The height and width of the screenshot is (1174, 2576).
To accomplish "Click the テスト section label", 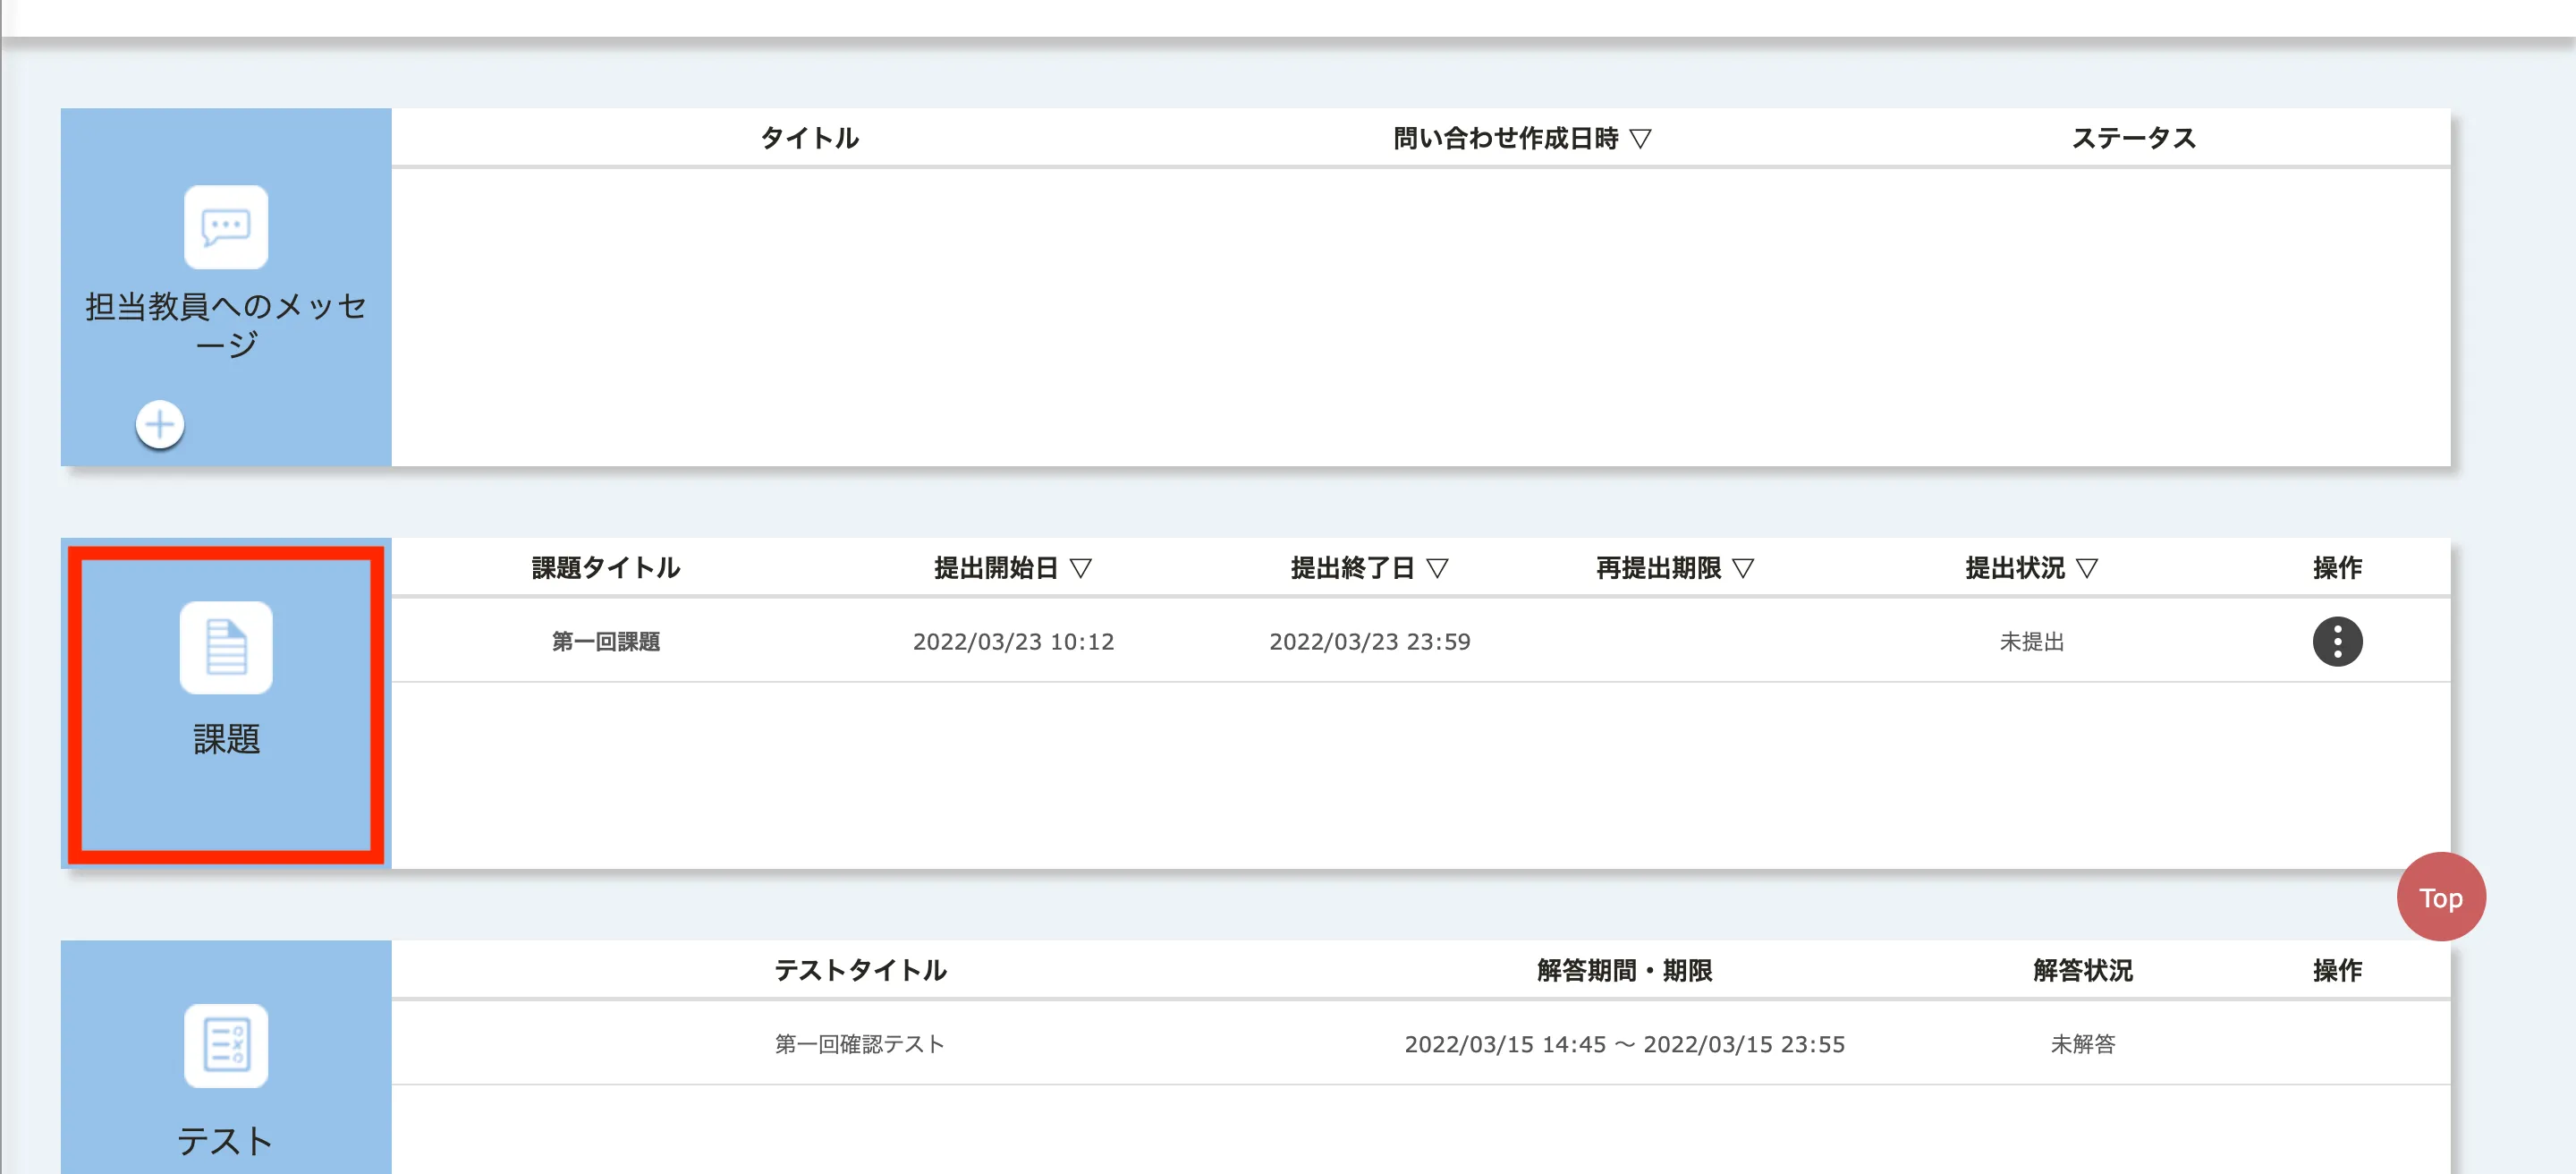I will click(225, 1141).
